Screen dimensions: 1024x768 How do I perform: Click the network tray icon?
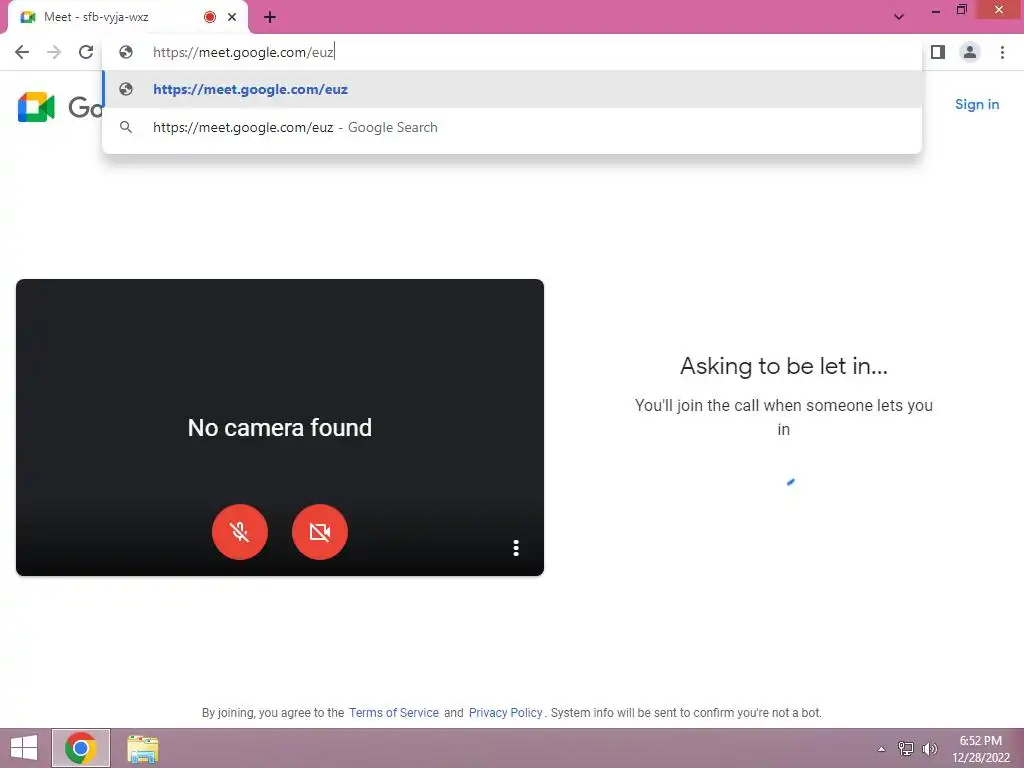coord(905,748)
